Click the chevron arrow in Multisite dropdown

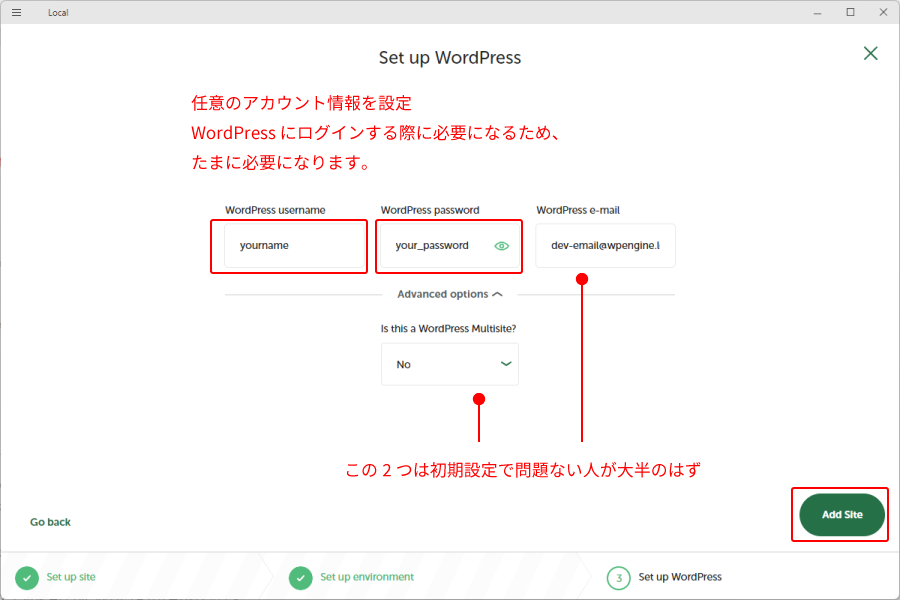[x=506, y=364]
